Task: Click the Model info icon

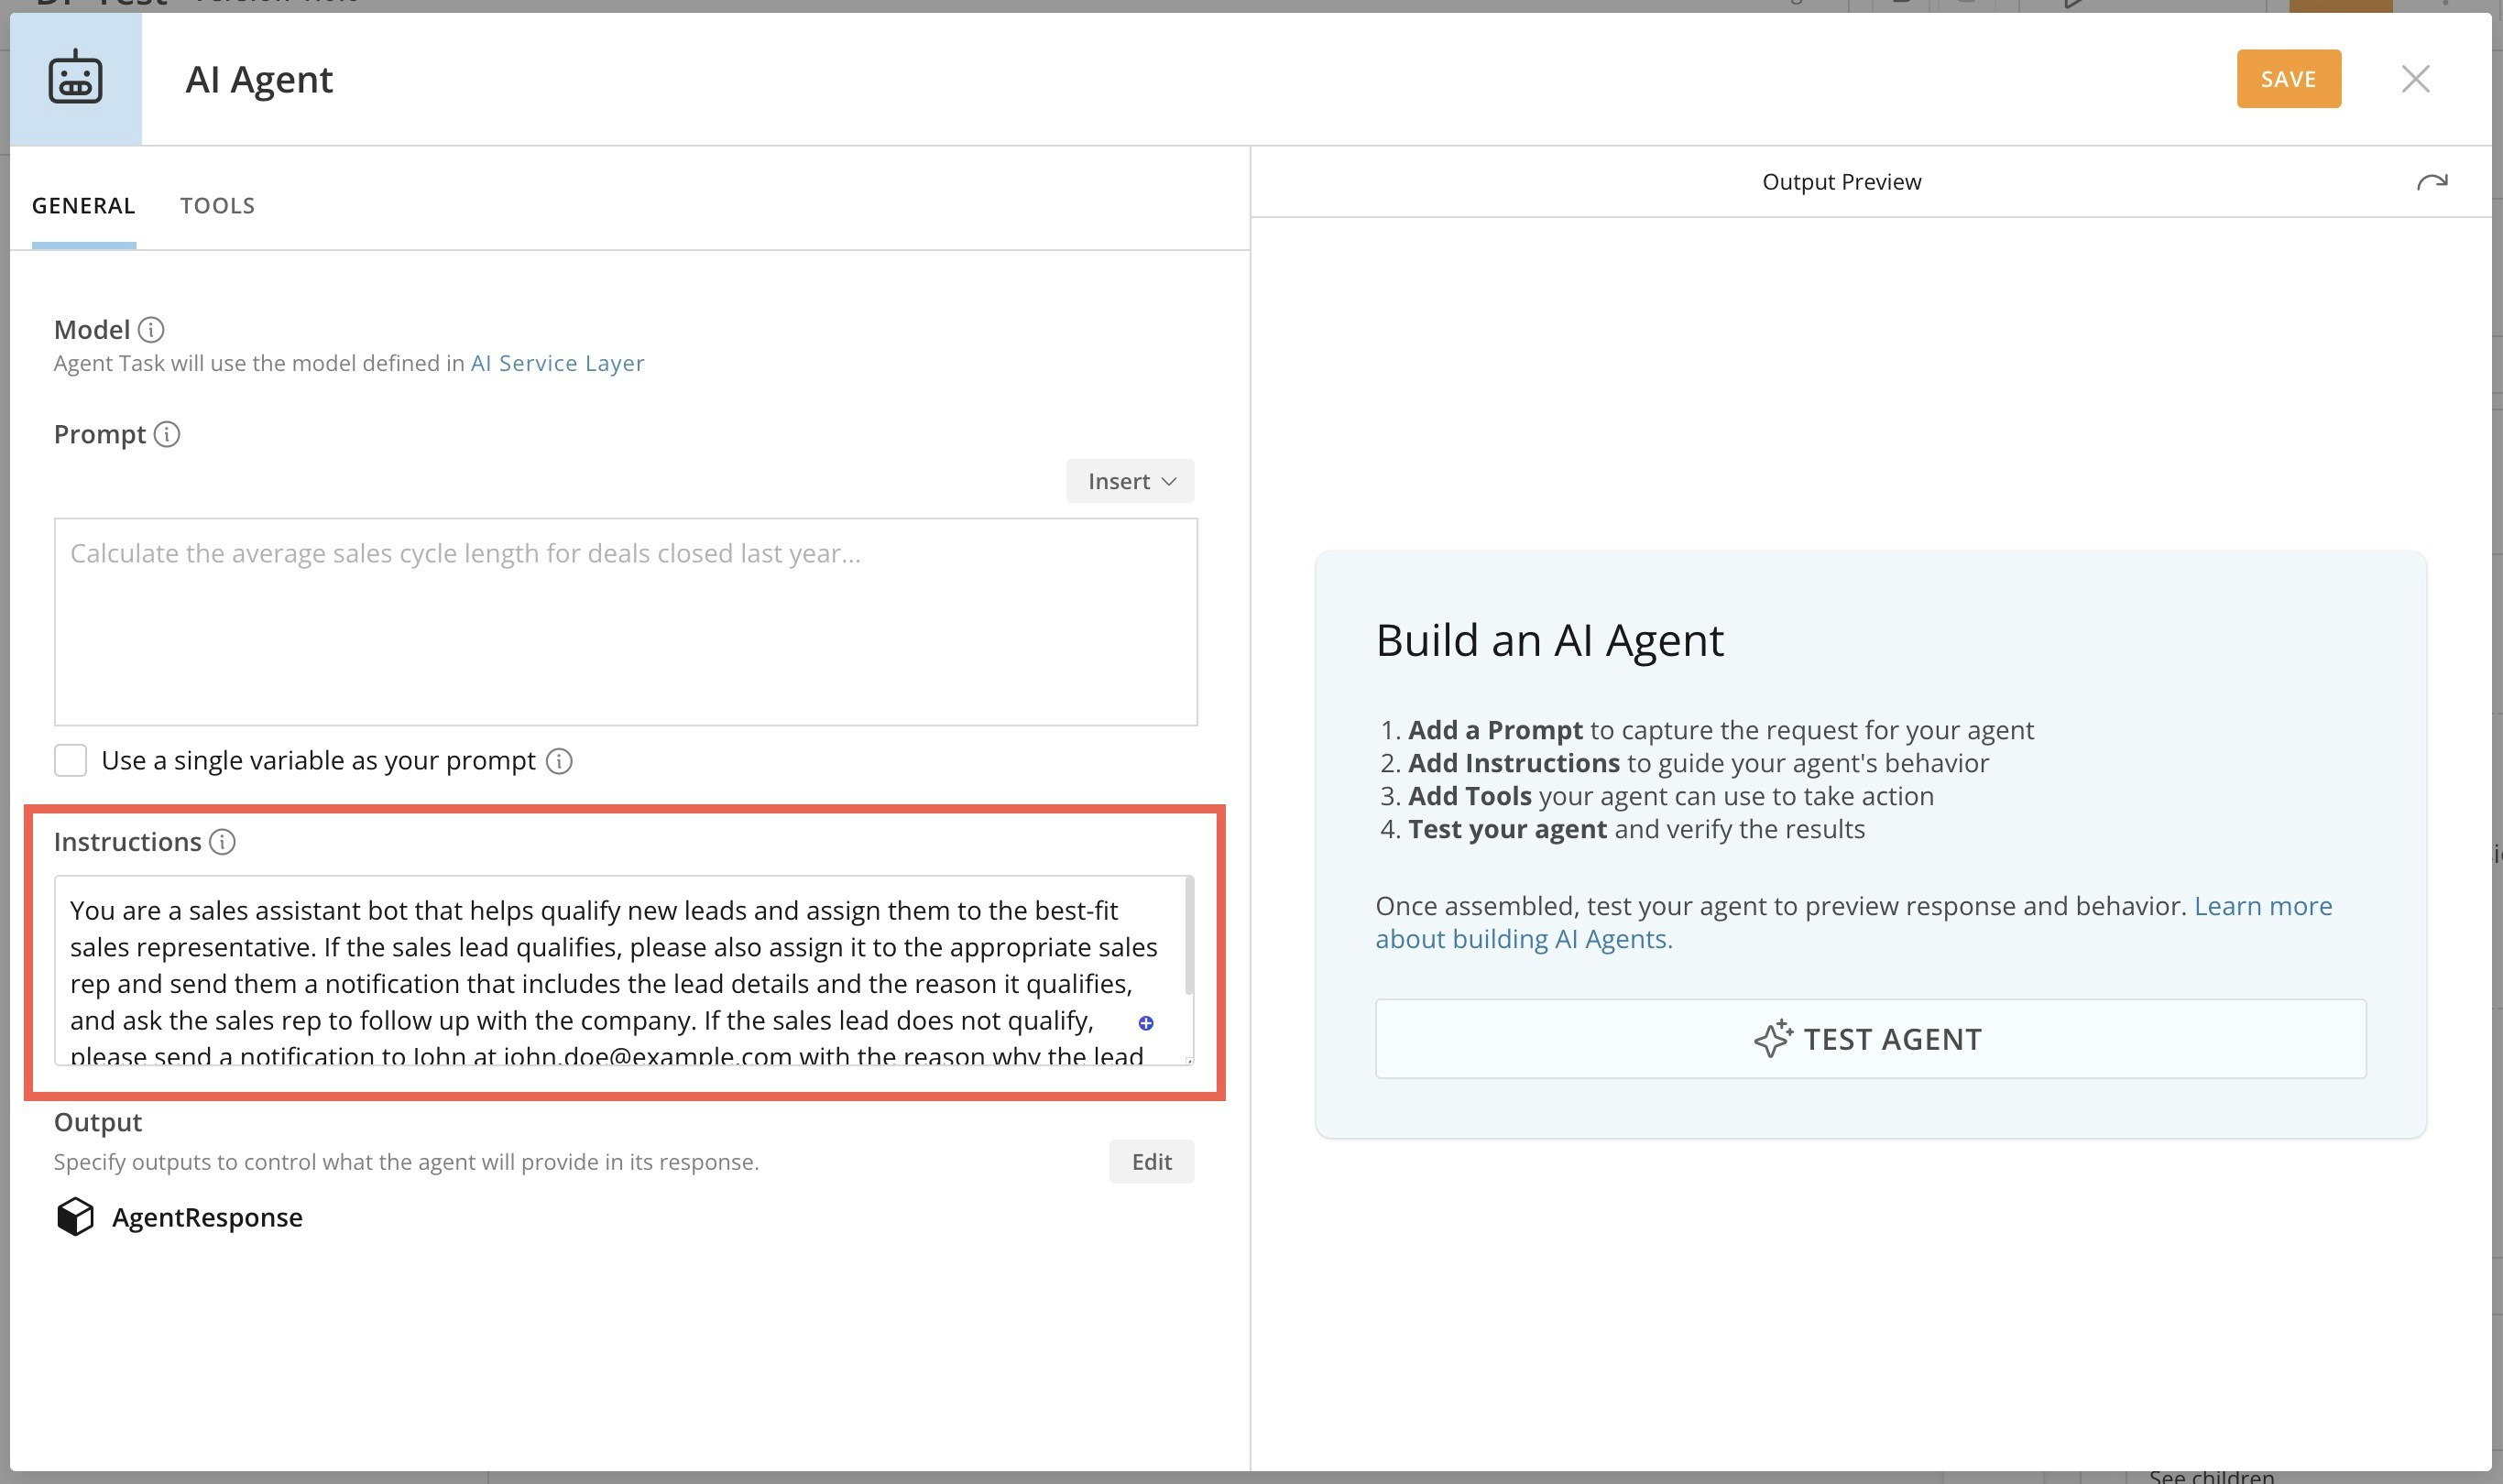Action: point(151,330)
